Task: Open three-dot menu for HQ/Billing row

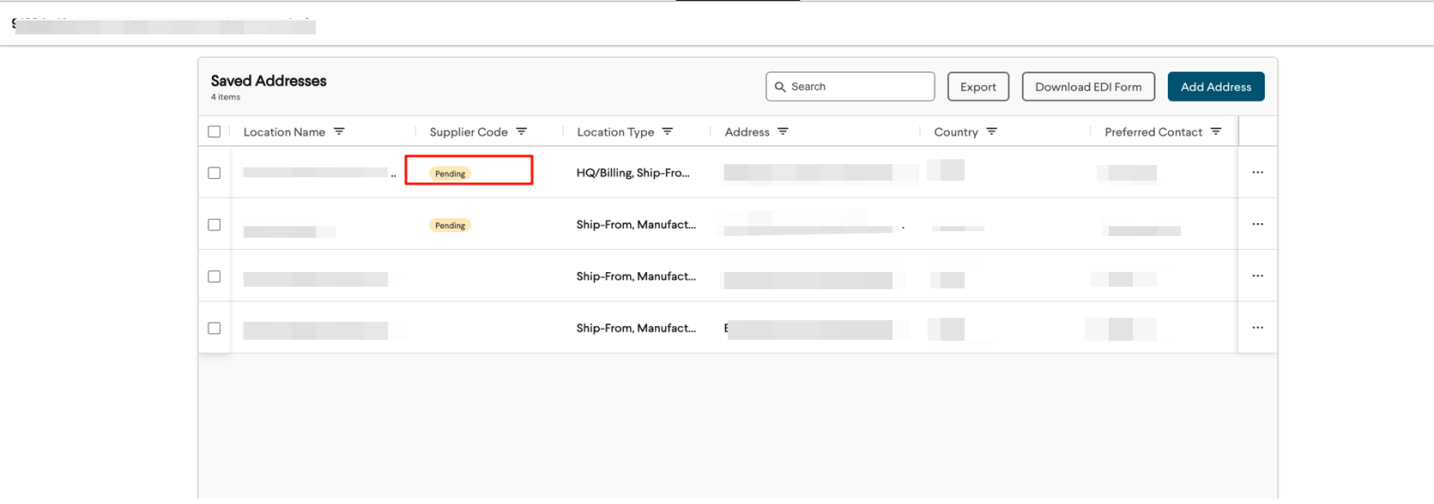Action: [1257, 173]
